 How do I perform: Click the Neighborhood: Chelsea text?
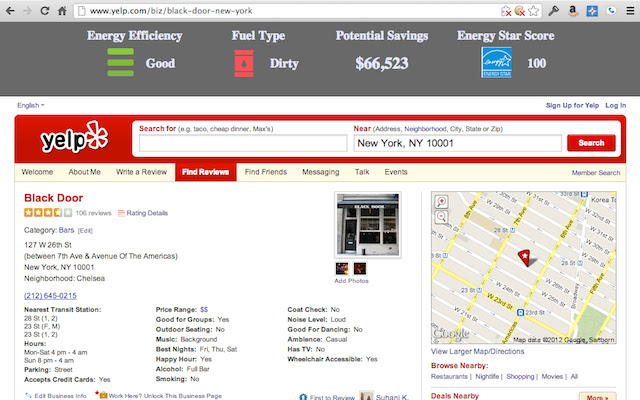[x=64, y=278]
